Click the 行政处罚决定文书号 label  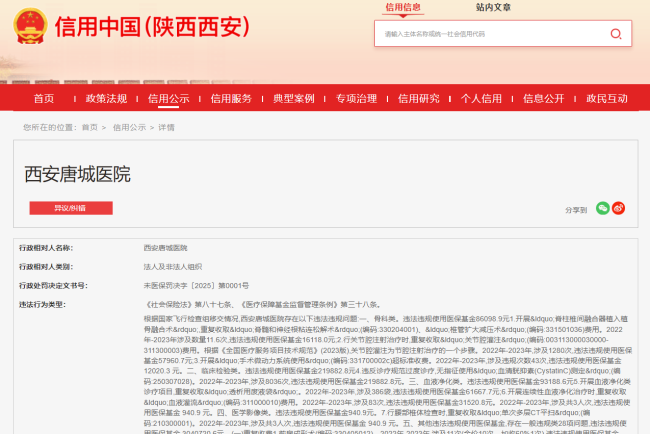coord(53,286)
